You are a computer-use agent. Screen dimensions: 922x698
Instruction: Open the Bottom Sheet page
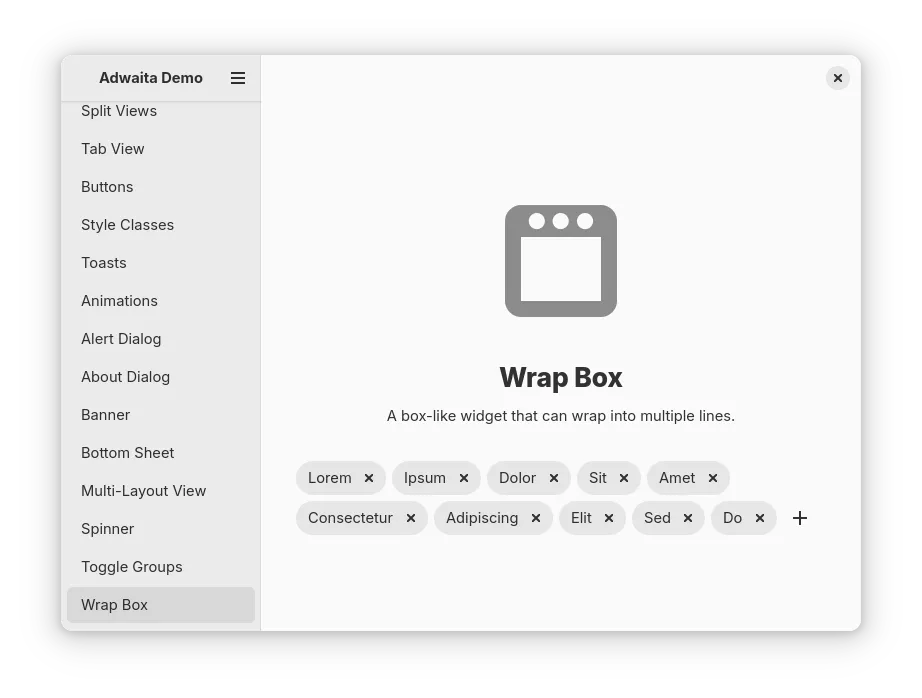(x=128, y=453)
